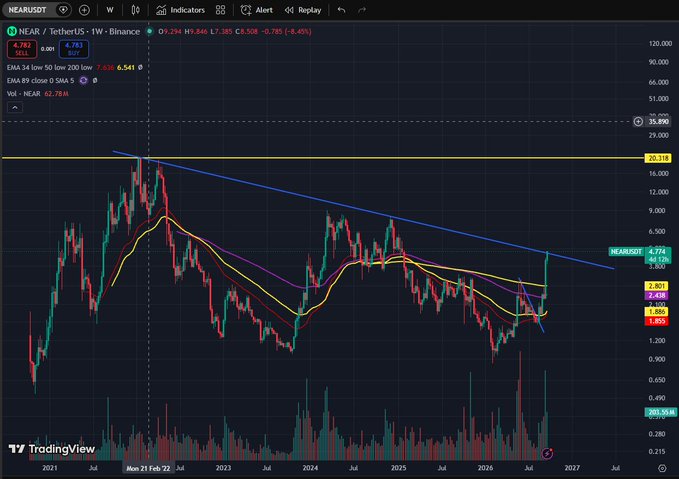Start Bar Replay mode
The image size is (679, 479).
tap(303, 10)
